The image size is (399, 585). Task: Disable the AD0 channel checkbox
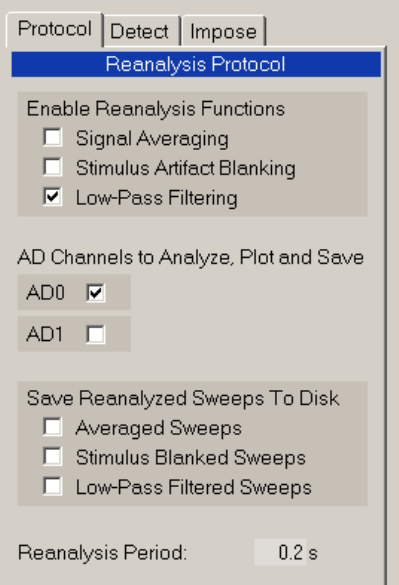pos(96,292)
